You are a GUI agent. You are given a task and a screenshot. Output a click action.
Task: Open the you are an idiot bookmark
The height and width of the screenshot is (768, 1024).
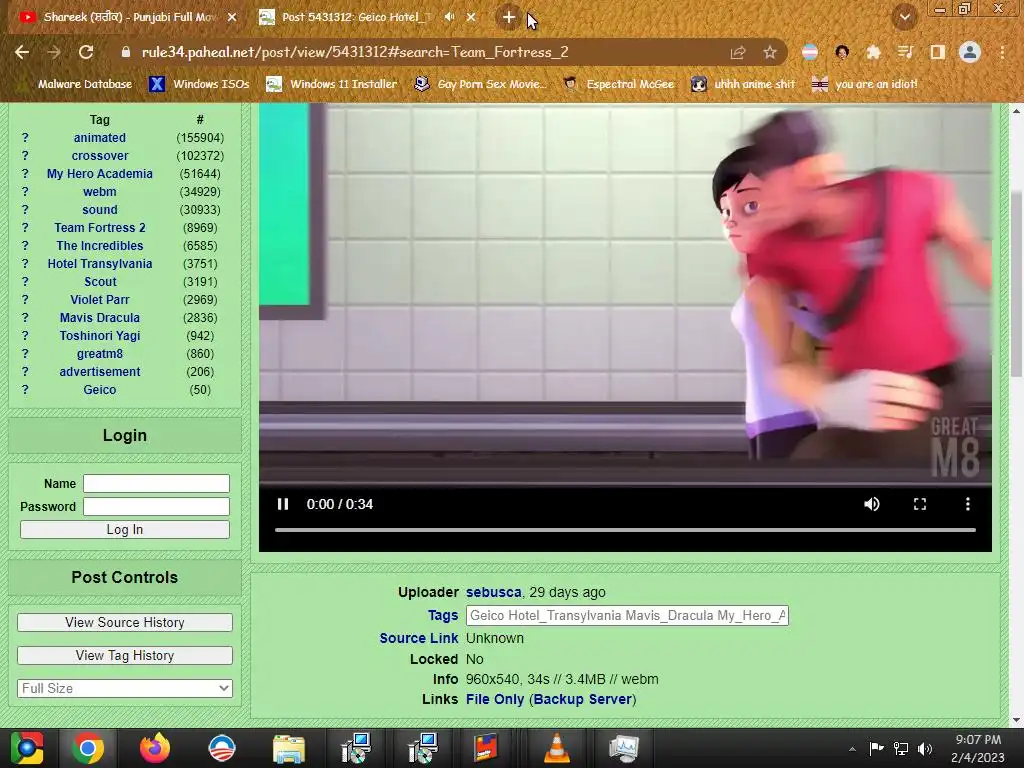(864, 84)
